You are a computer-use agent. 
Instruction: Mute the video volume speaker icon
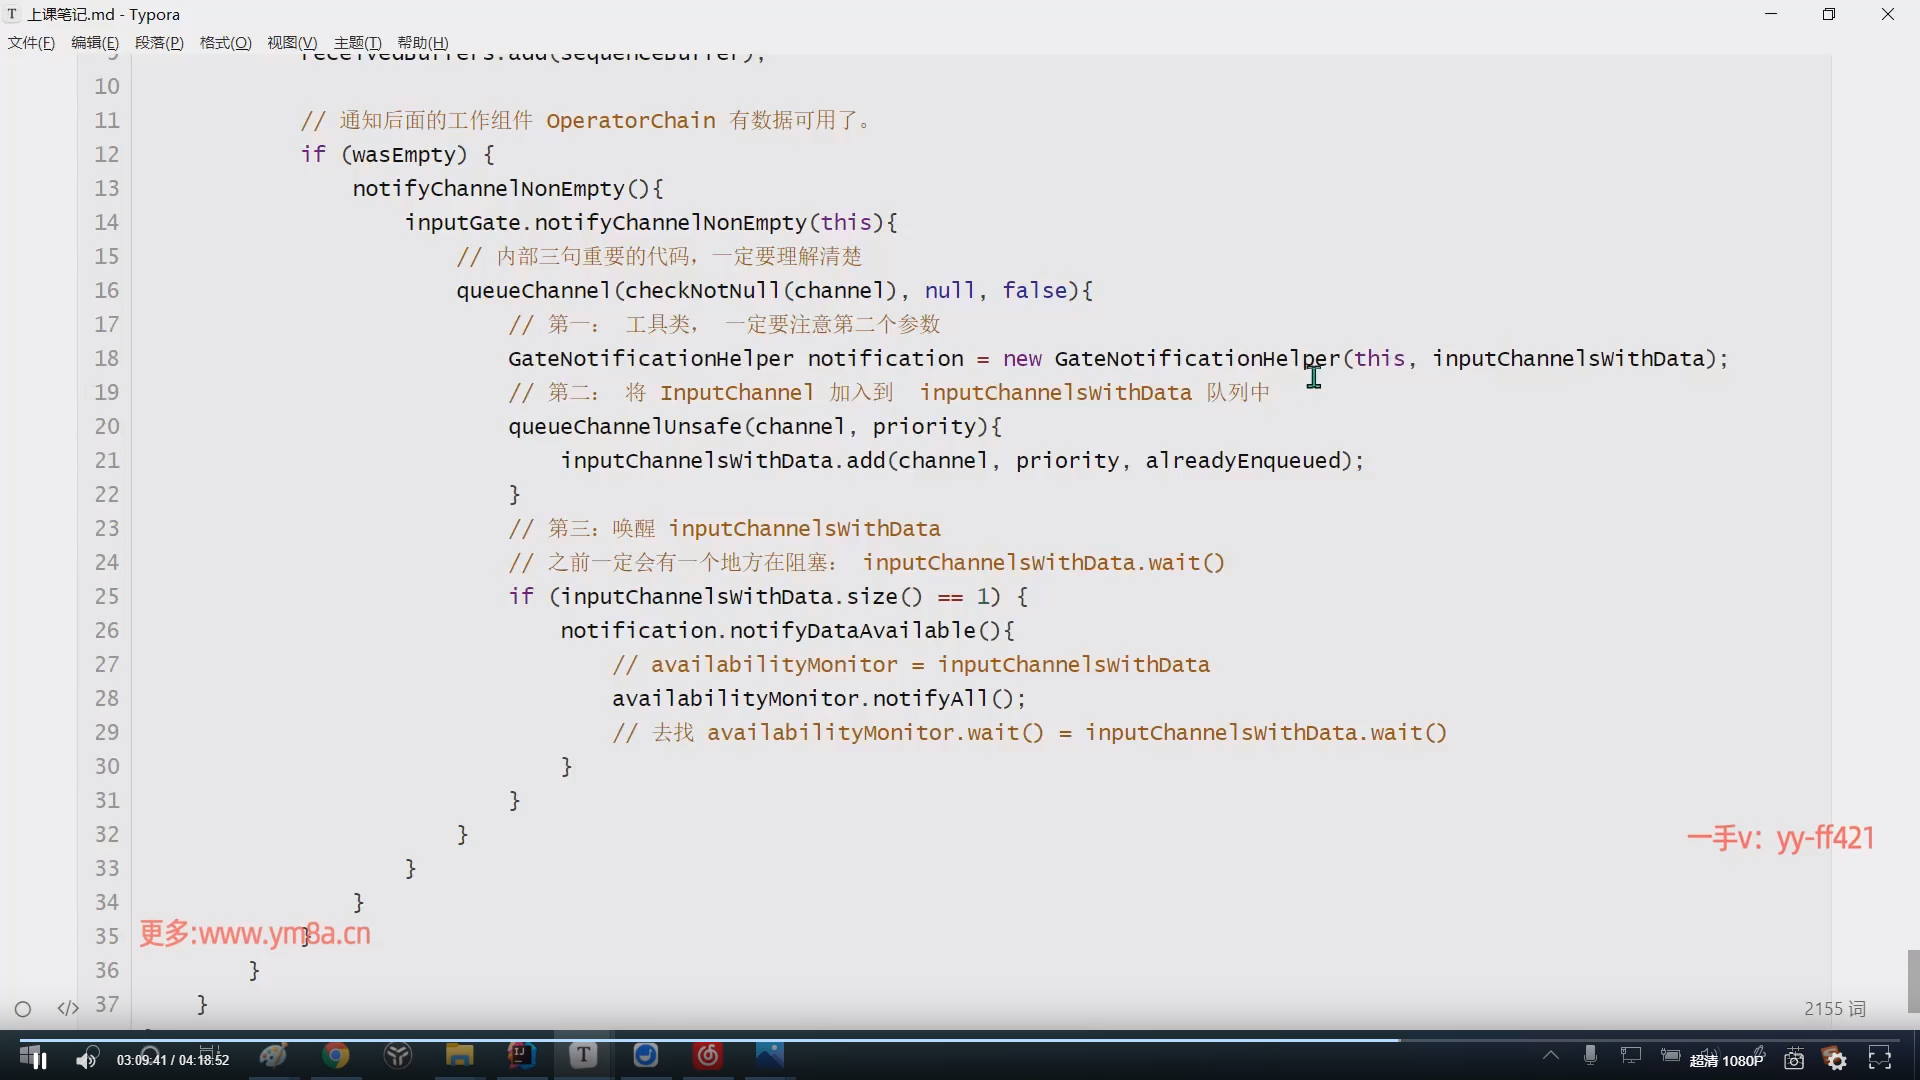pos(87,1059)
